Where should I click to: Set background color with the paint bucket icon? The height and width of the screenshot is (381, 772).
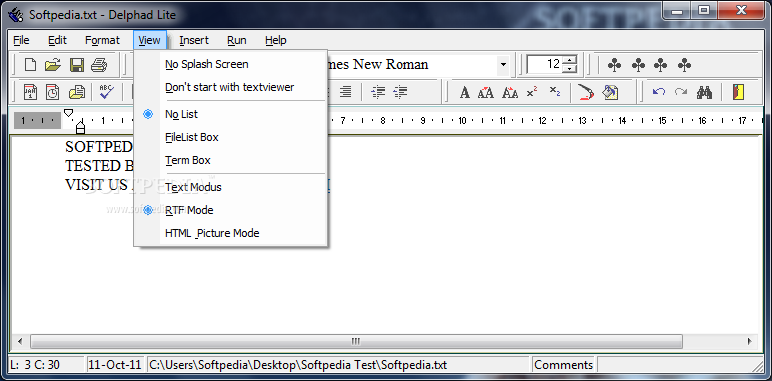(x=610, y=92)
